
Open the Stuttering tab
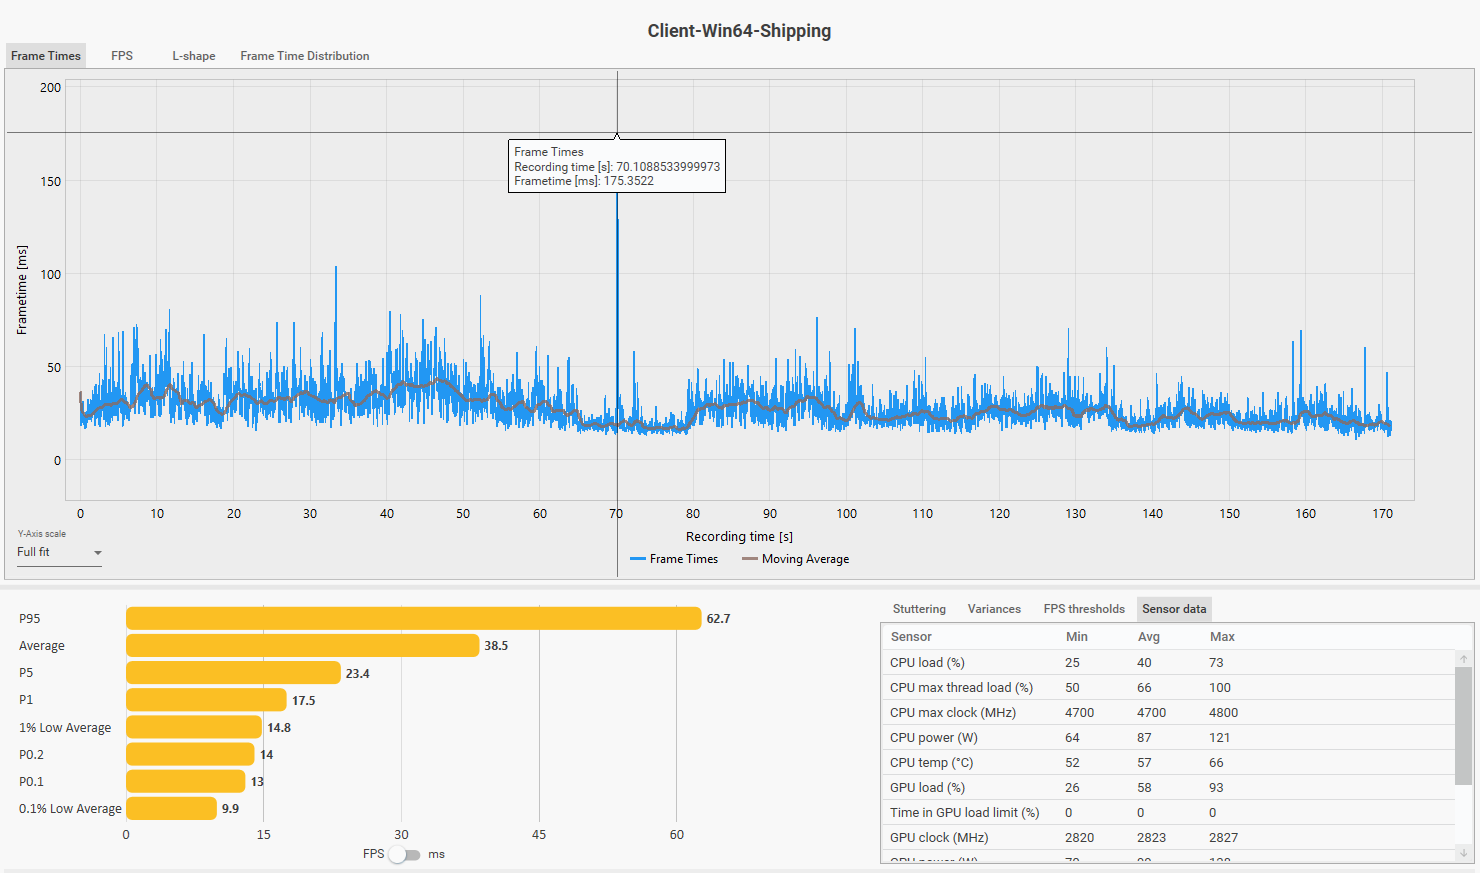click(918, 609)
